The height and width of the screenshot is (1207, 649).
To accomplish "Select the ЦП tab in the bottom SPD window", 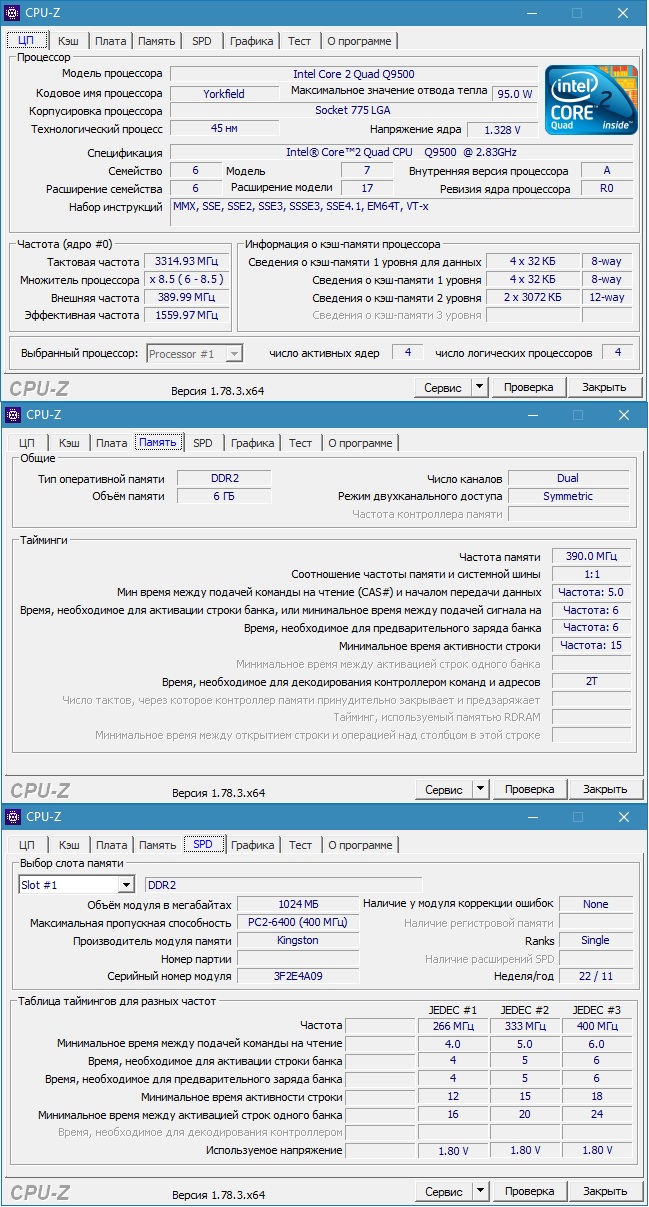I will coord(27,845).
